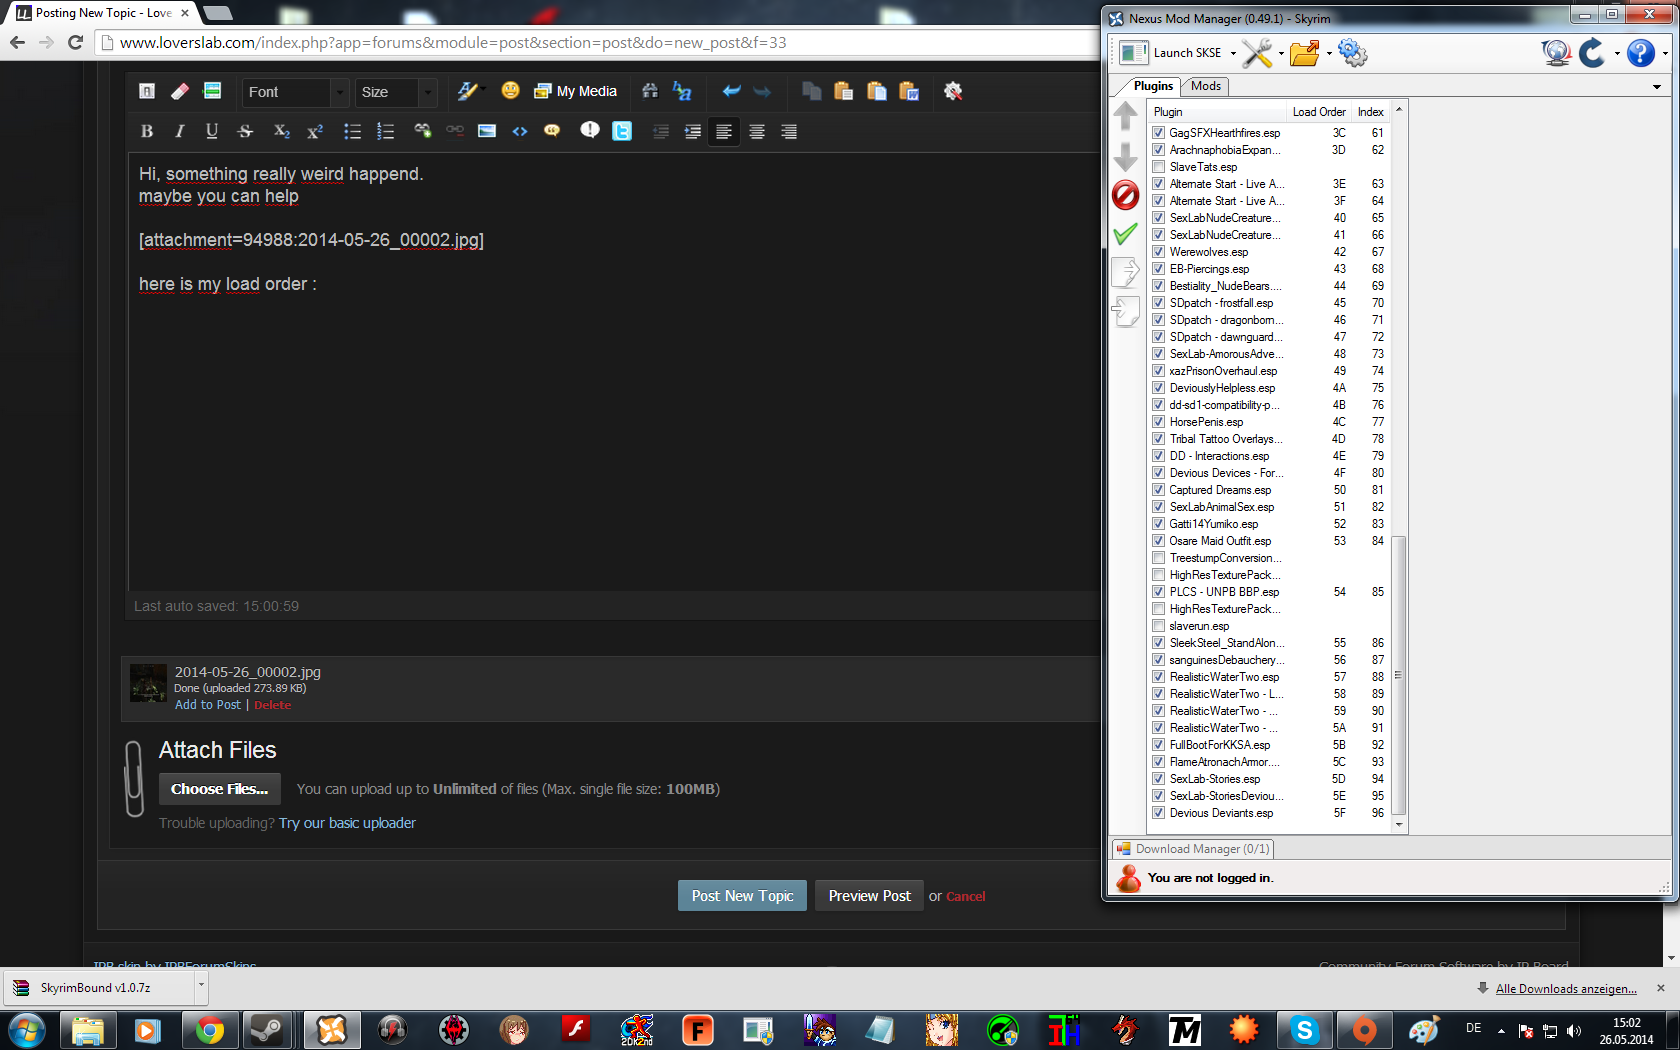Apply subscript formatting

[x=282, y=131]
